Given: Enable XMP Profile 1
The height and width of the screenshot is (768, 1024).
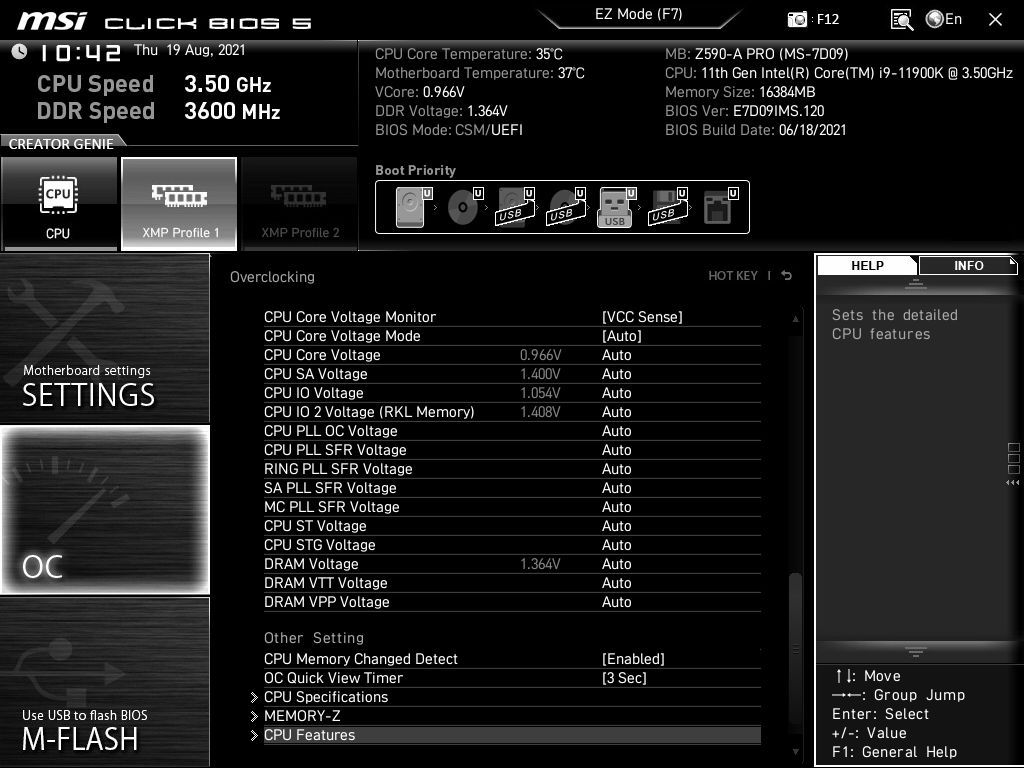Looking at the screenshot, I should pos(179,204).
